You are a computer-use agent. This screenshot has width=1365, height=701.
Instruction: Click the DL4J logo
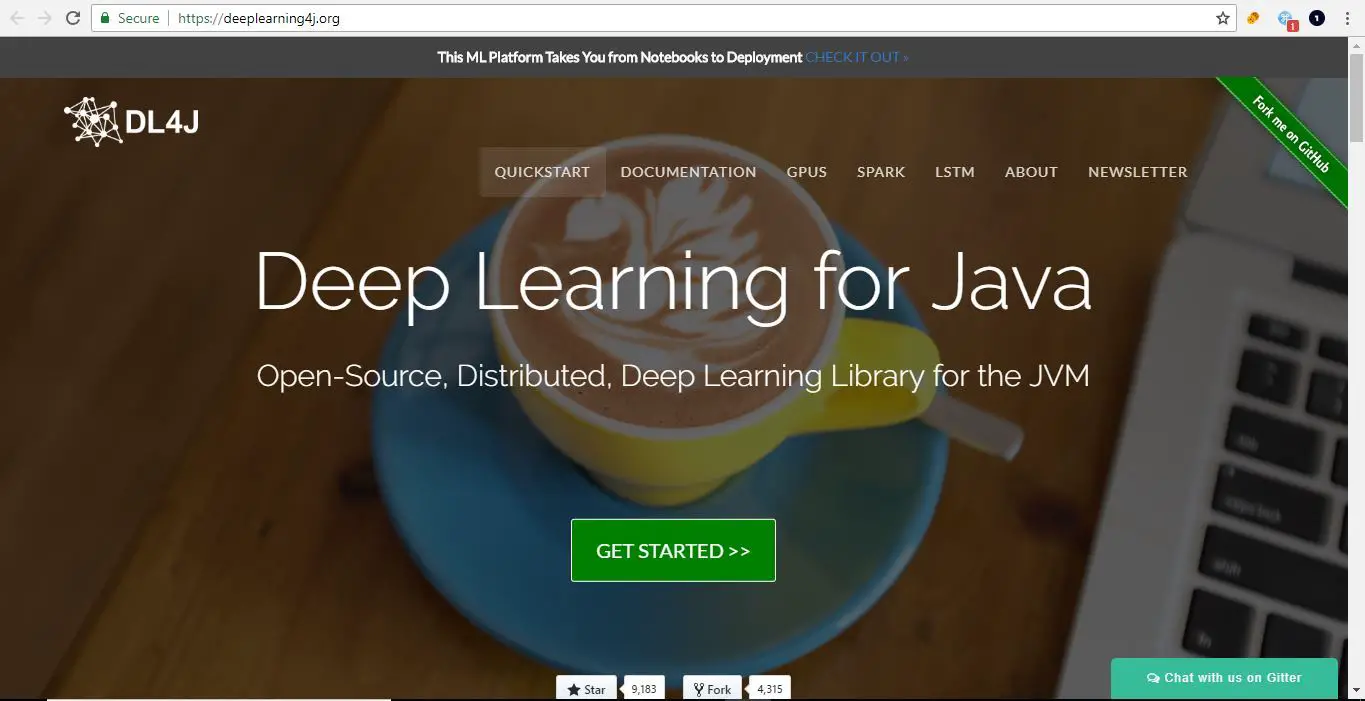tap(131, 121)
